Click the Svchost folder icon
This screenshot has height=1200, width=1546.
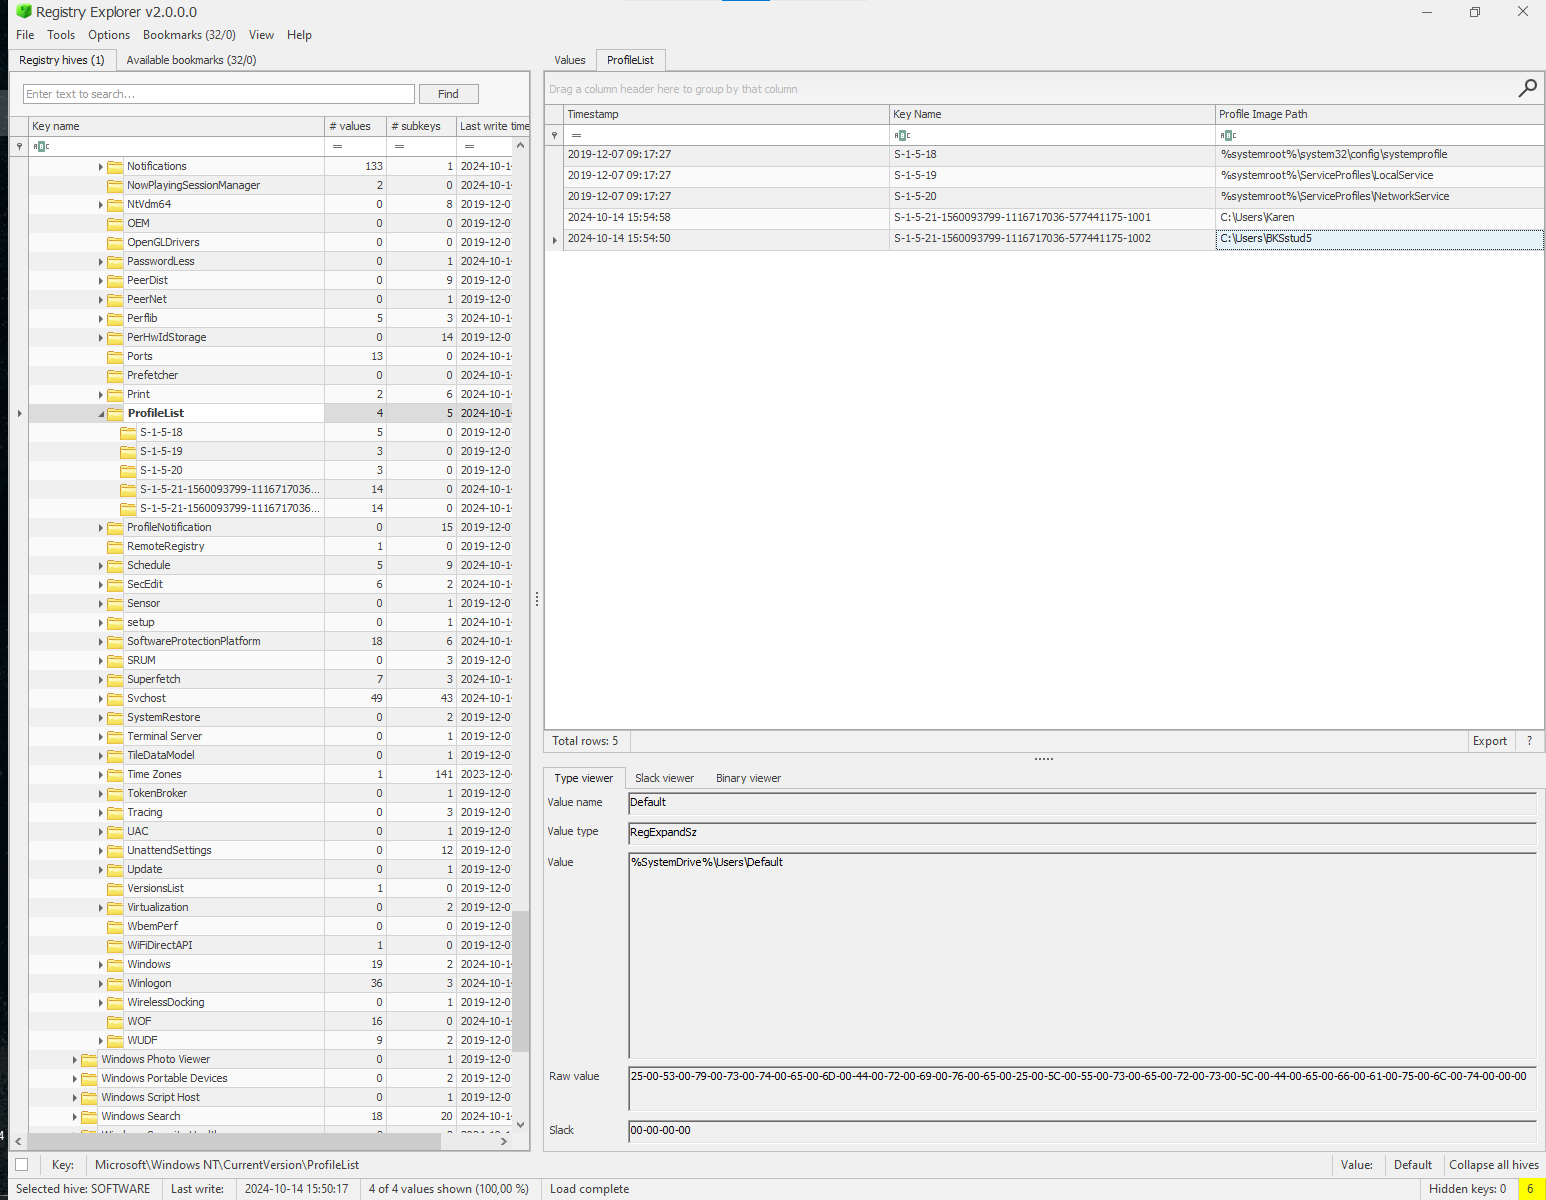(x=115, y=698)
